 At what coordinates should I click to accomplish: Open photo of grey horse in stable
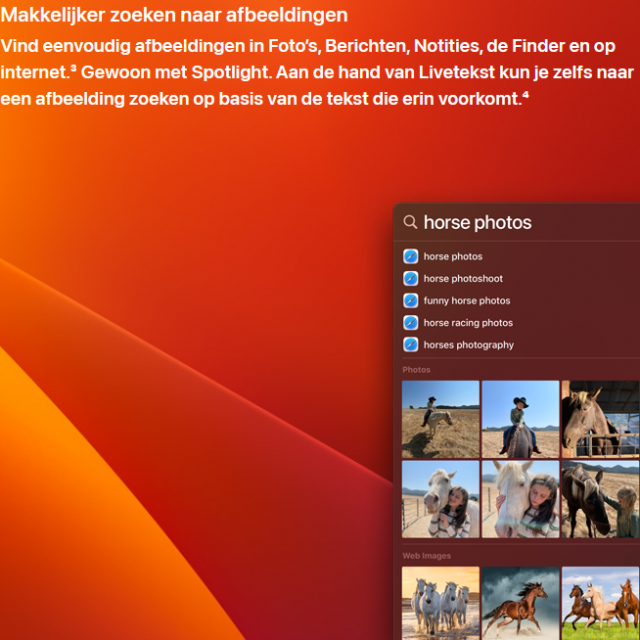pyautogui.click(x=600, y=419)
